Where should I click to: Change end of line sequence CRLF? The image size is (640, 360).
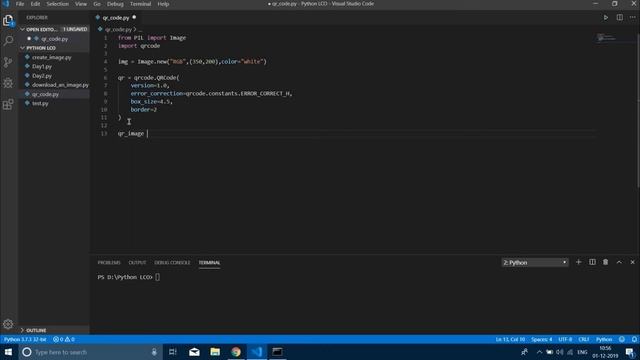(x=584, y=339)
